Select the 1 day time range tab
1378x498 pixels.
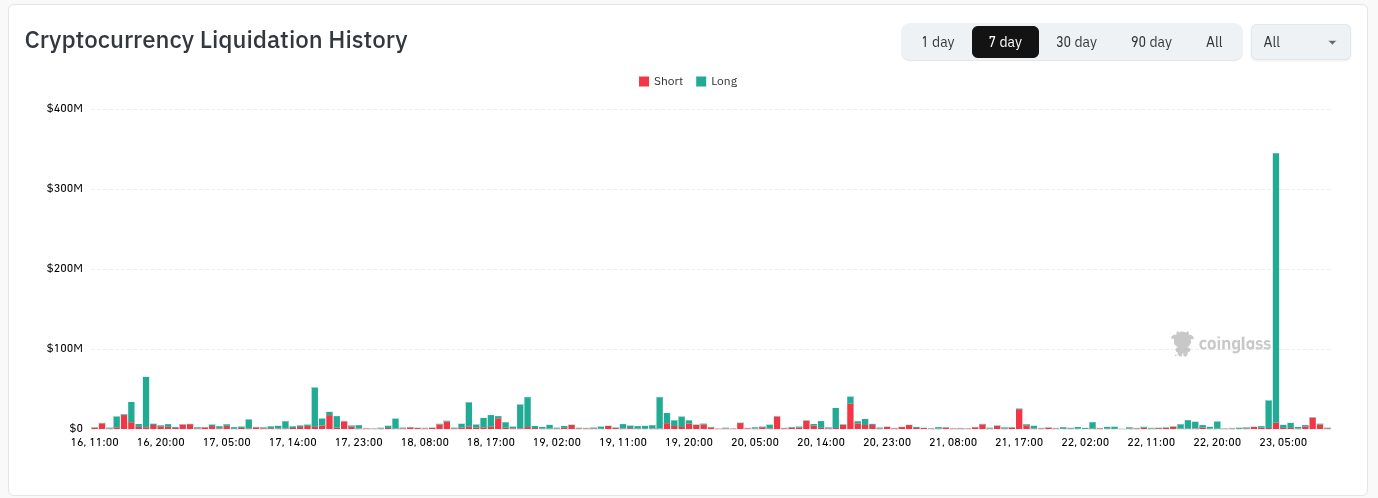[937, 42]
